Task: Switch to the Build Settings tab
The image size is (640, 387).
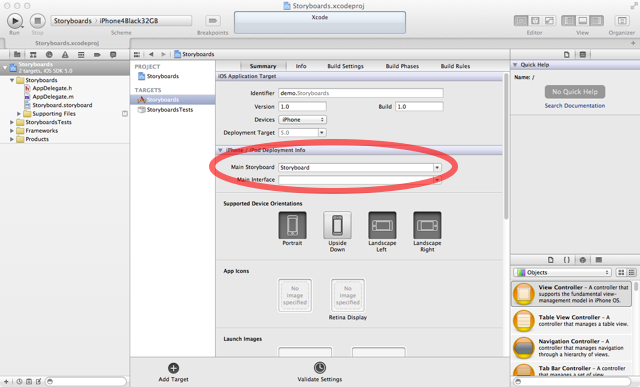Action: (345, 66)
